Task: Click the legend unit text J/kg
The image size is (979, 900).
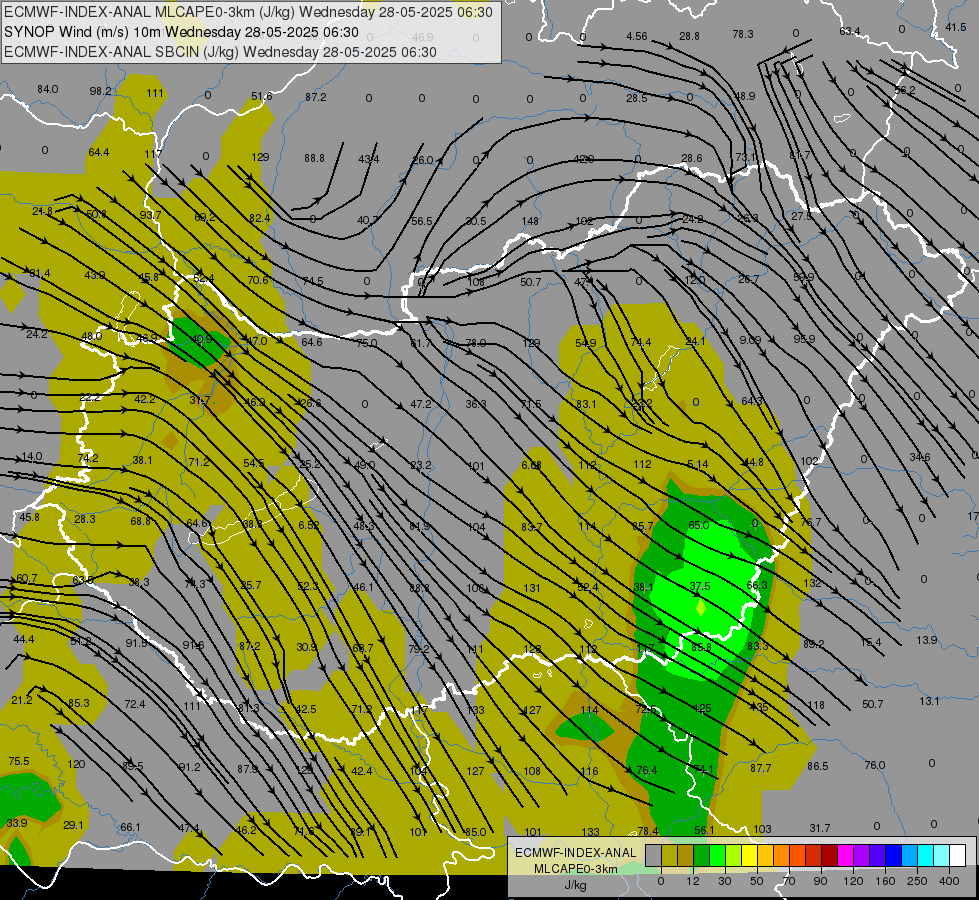Action: click(575, 885)
